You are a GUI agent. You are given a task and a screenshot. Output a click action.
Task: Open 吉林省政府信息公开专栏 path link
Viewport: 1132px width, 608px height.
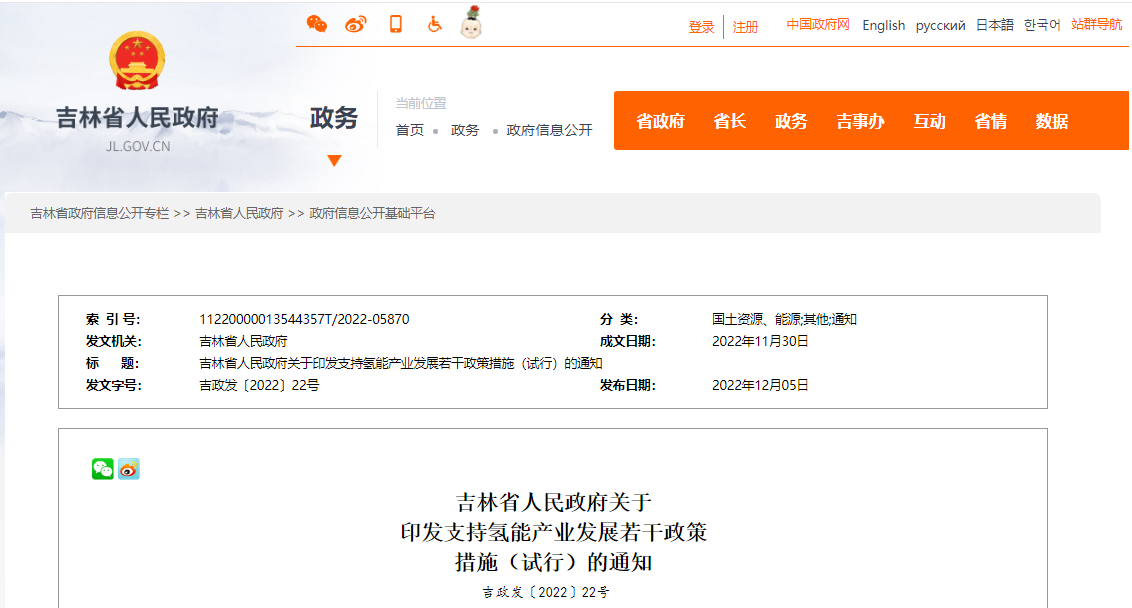pyautogui.click(x=99, y=213)
